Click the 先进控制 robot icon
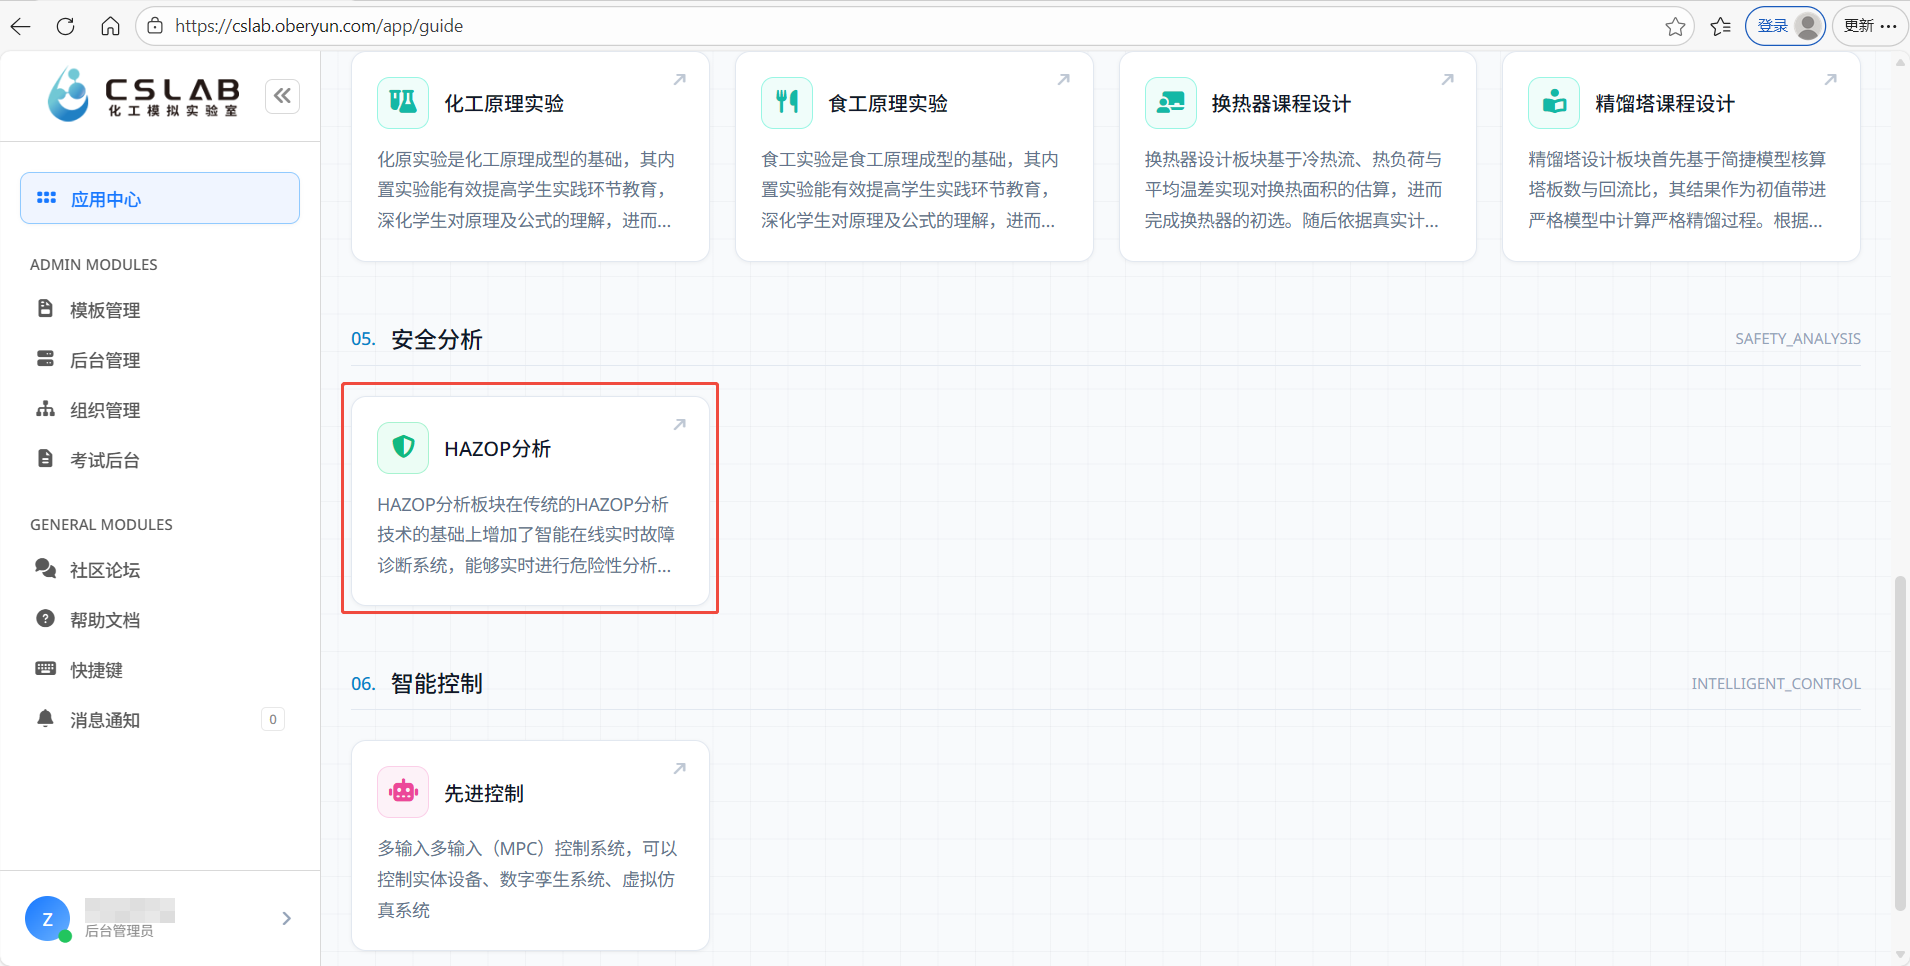The image size is (1910, 966). point(403,792)
